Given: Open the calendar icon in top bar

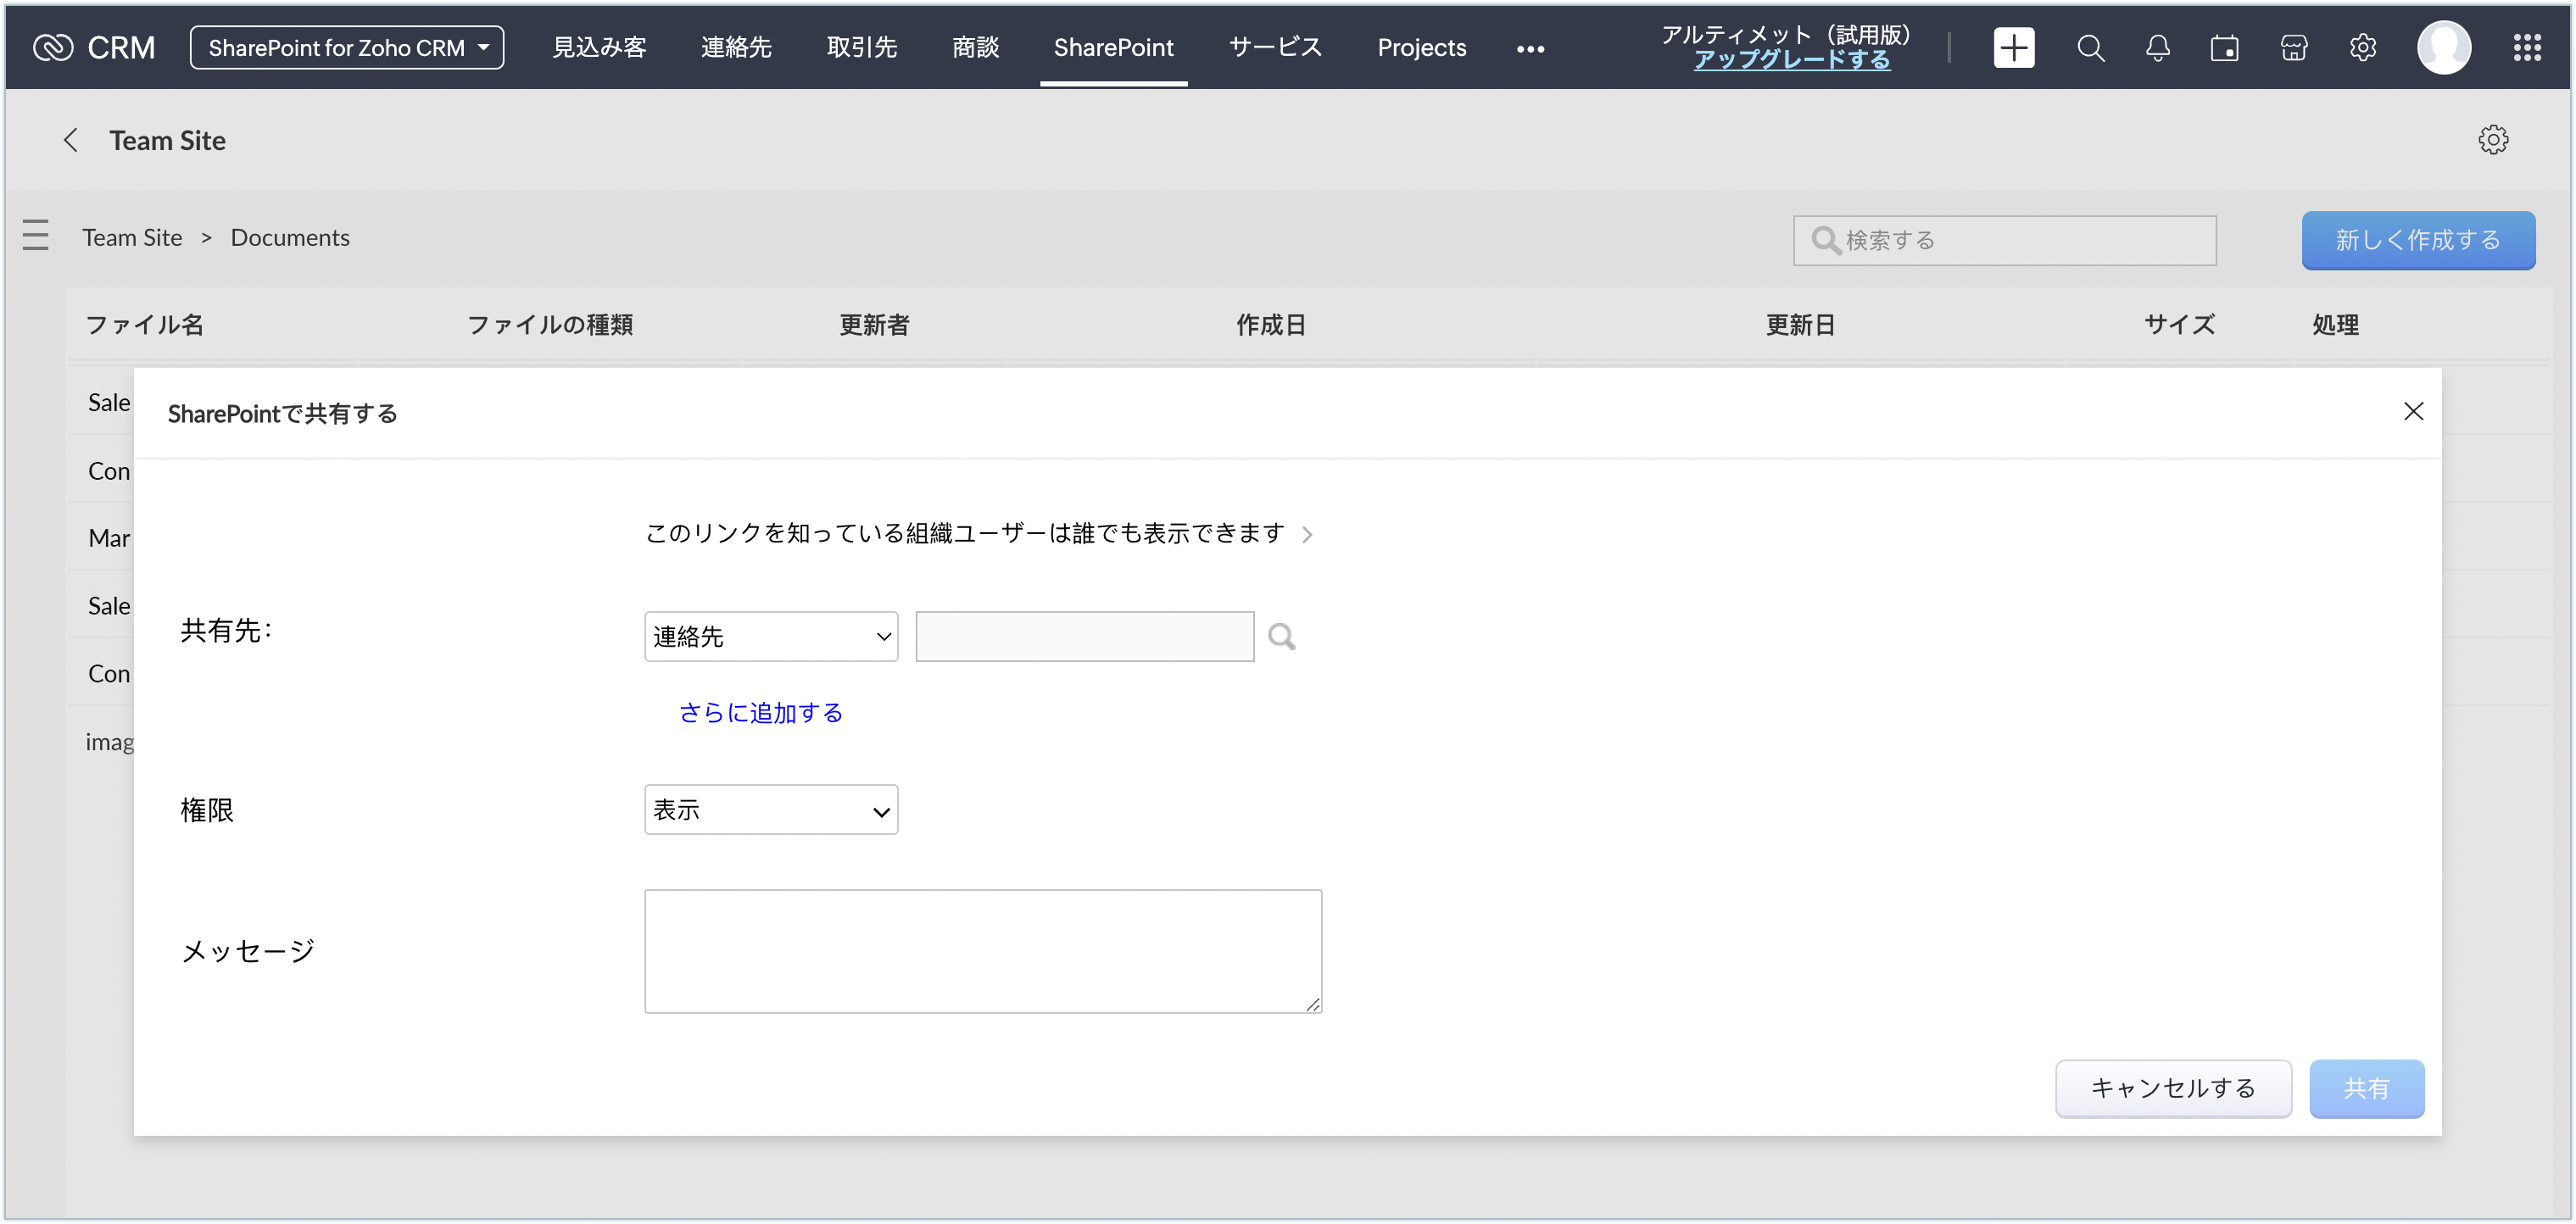Looking at the screenshot, I should click(x=2224, y=47).
